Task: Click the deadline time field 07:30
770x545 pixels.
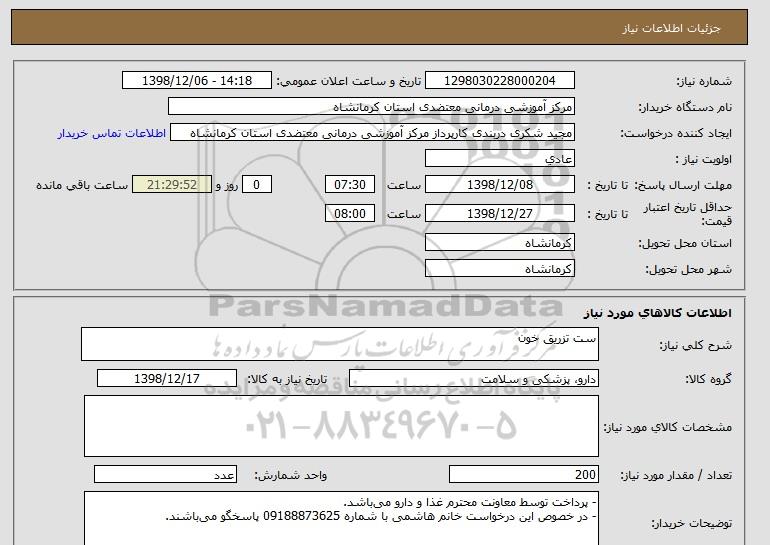Action: [x=350, y=185]
